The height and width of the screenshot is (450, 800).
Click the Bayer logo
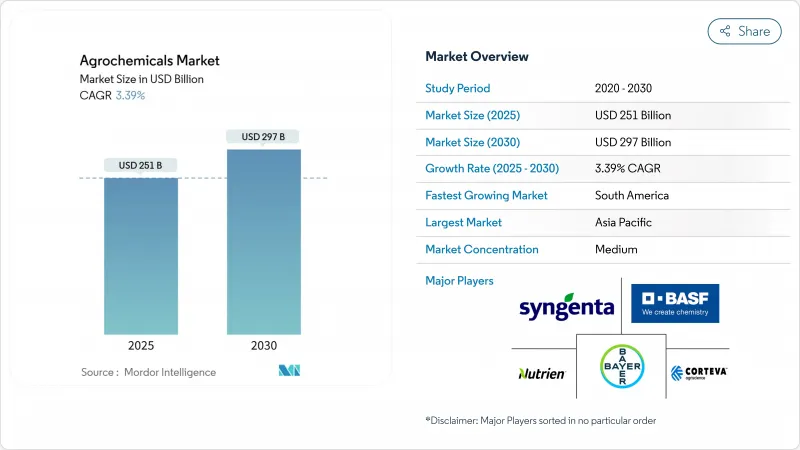click(x=620, y=367)
